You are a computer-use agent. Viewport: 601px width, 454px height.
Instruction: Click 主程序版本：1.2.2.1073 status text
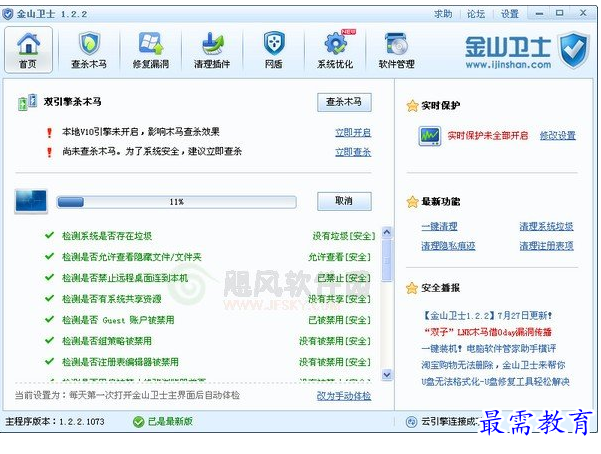pos(55,422)
